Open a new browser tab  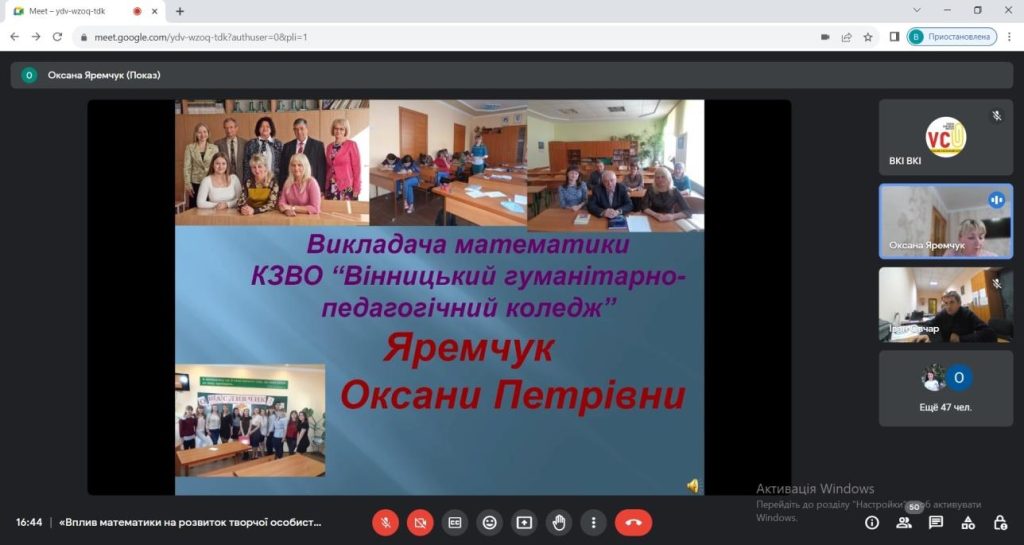180,11
